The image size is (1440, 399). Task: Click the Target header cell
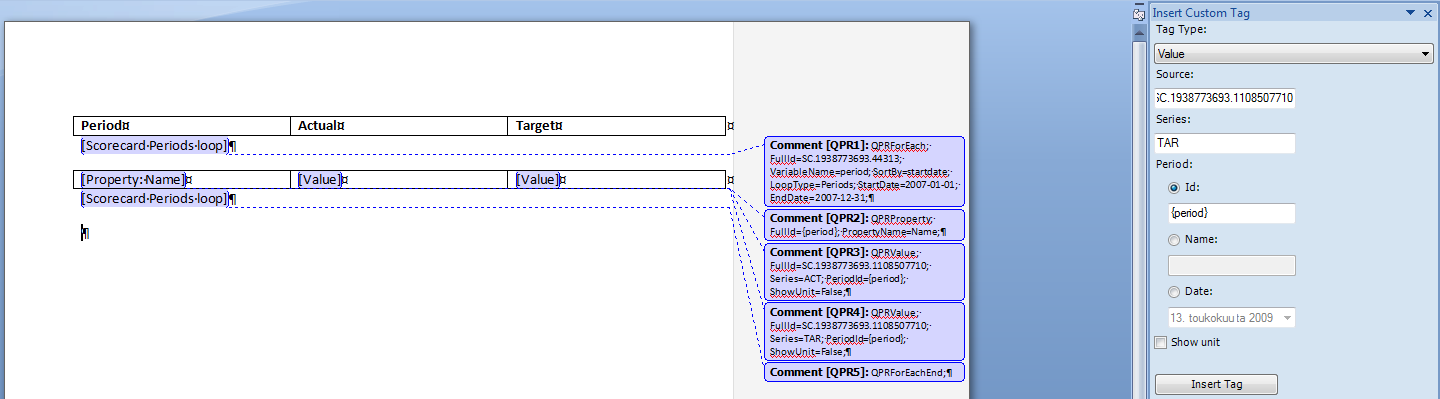tap(616, 126)
